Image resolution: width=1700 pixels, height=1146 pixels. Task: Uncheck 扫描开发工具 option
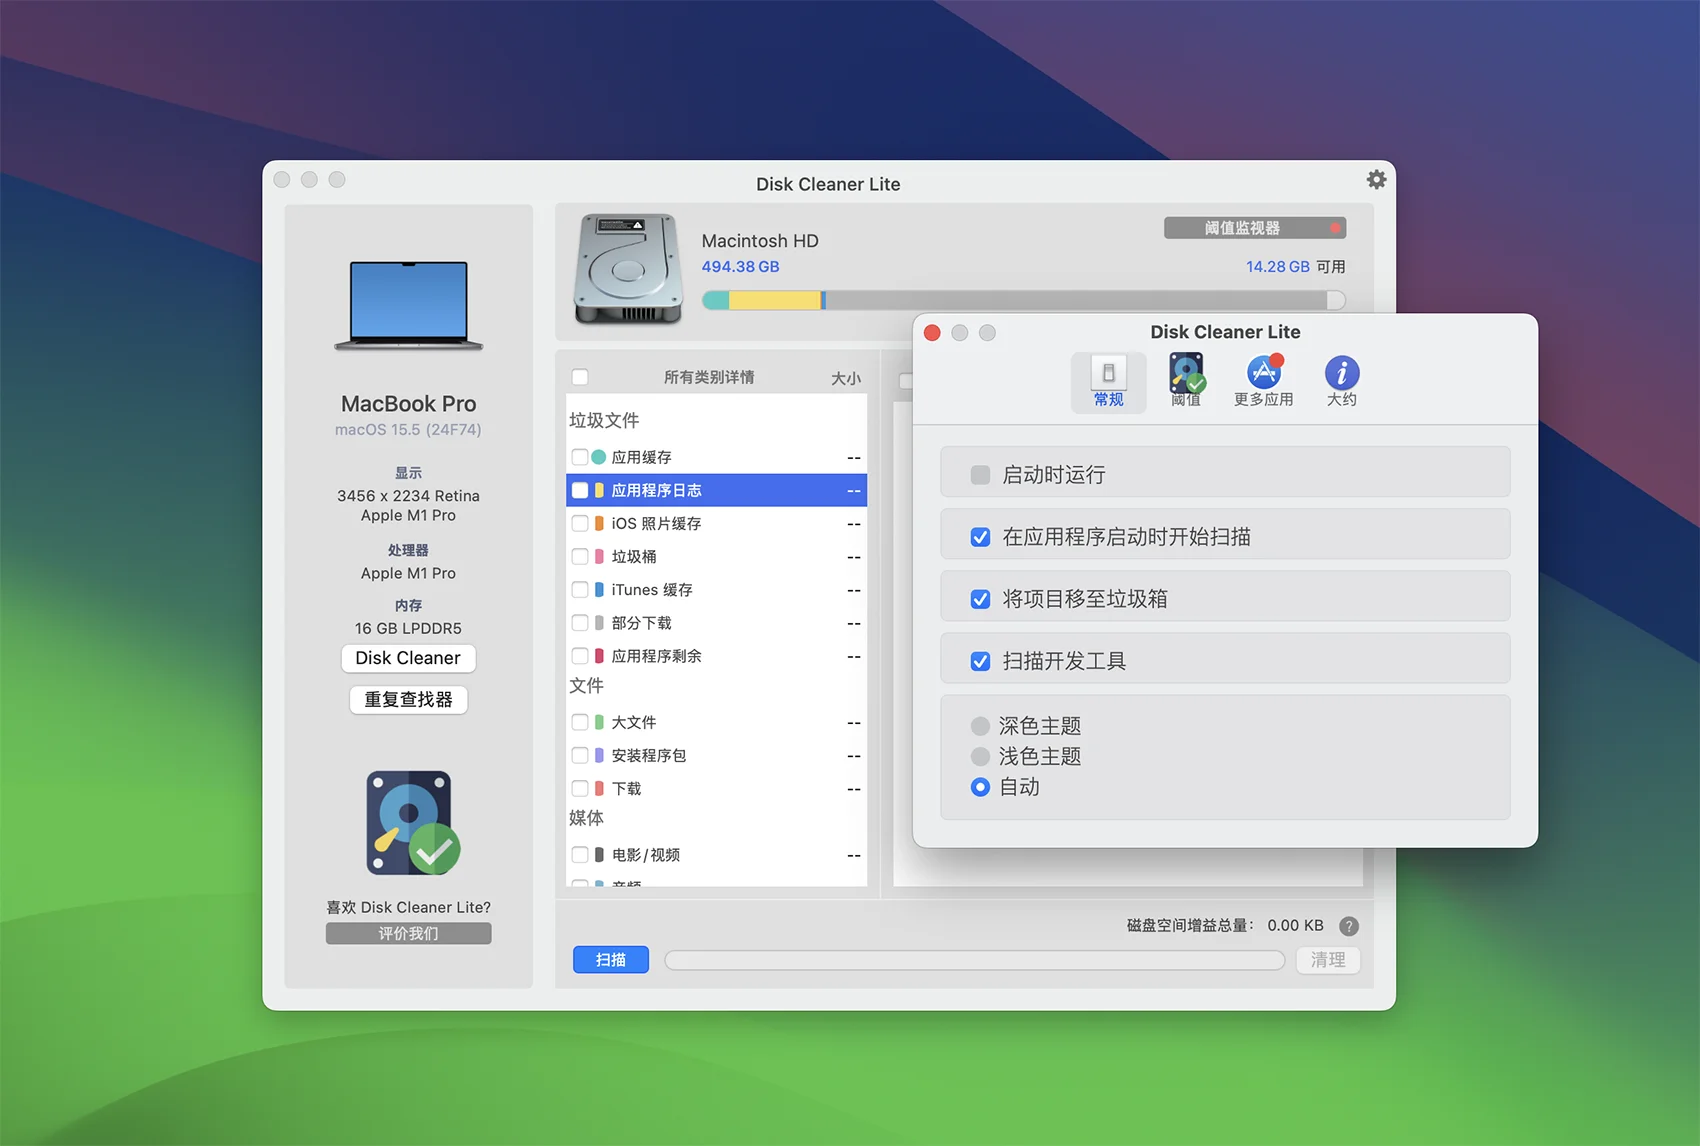pyautogui.click(x=980, y=661)
